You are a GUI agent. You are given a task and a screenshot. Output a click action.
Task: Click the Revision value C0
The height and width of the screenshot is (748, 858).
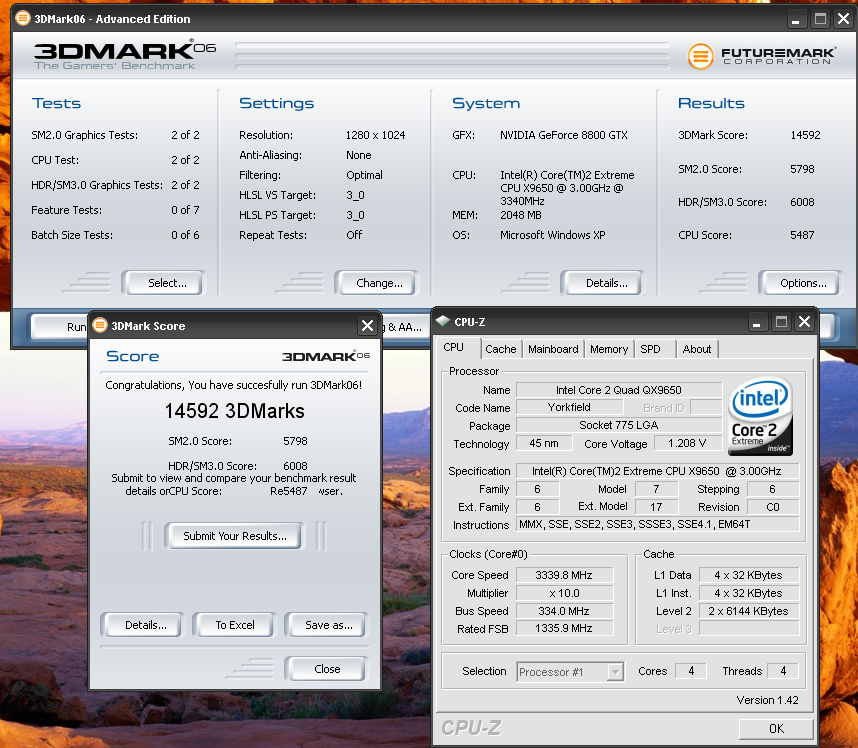click(773, 507)
